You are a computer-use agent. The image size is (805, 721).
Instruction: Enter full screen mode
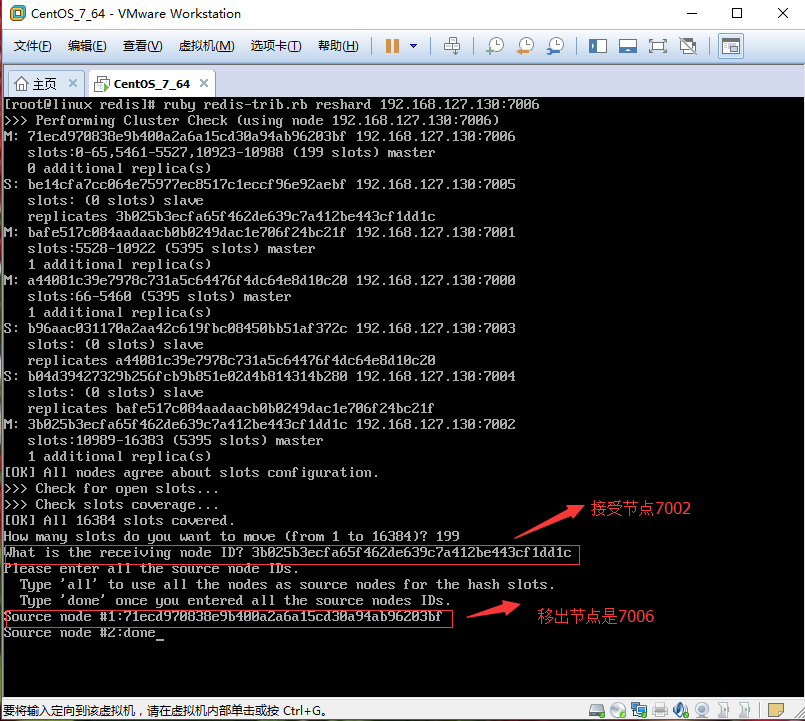pos(658,46)
